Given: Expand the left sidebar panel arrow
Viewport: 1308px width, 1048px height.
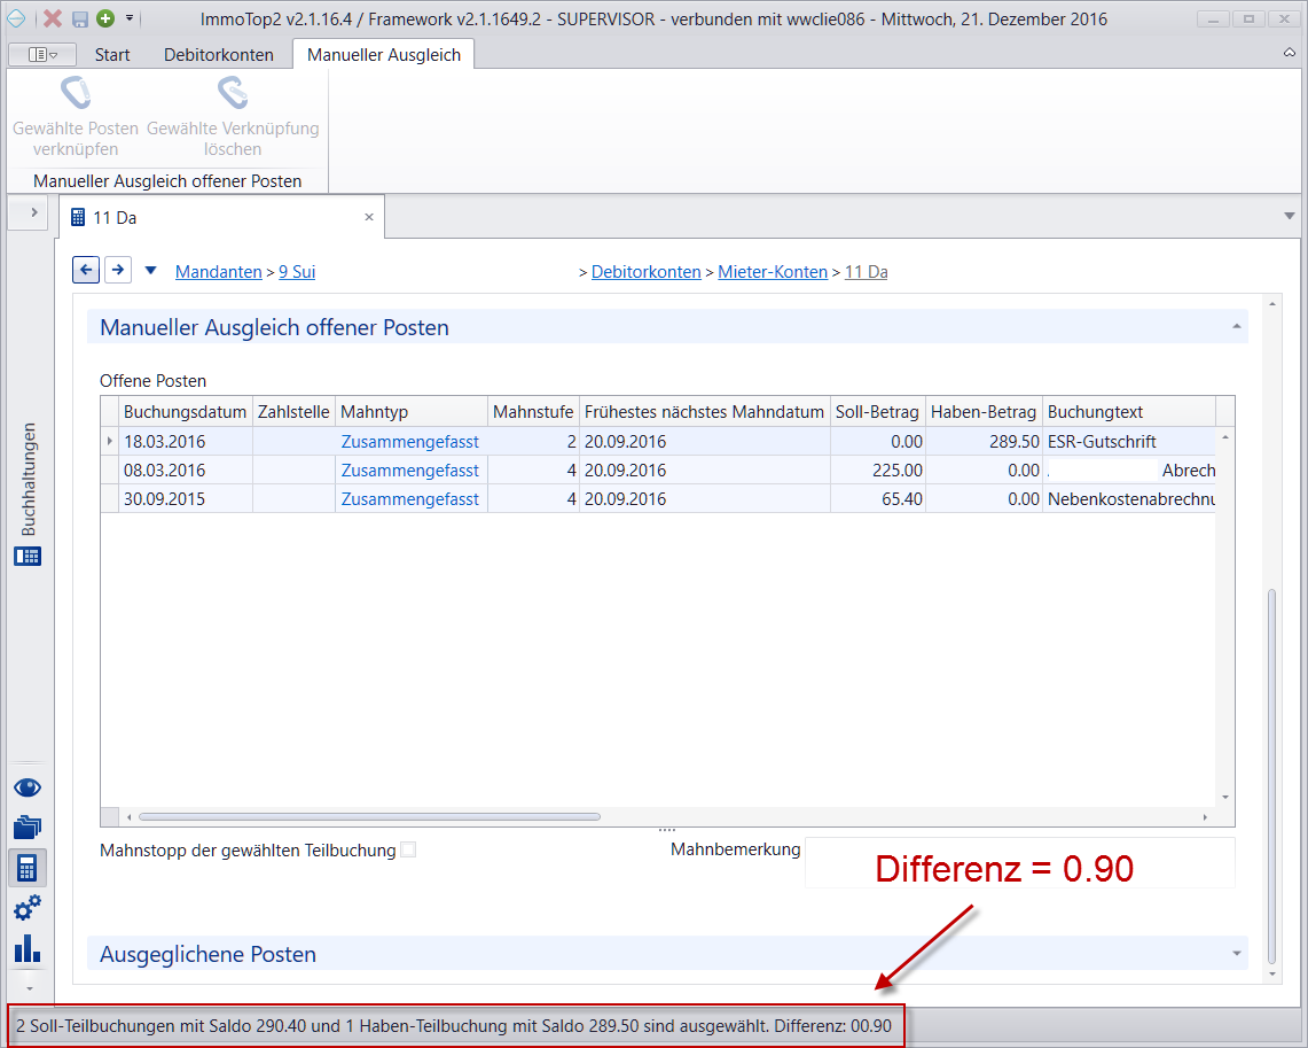Looking at the screenshot, I should pyautogui.click(x=33, y=213).
